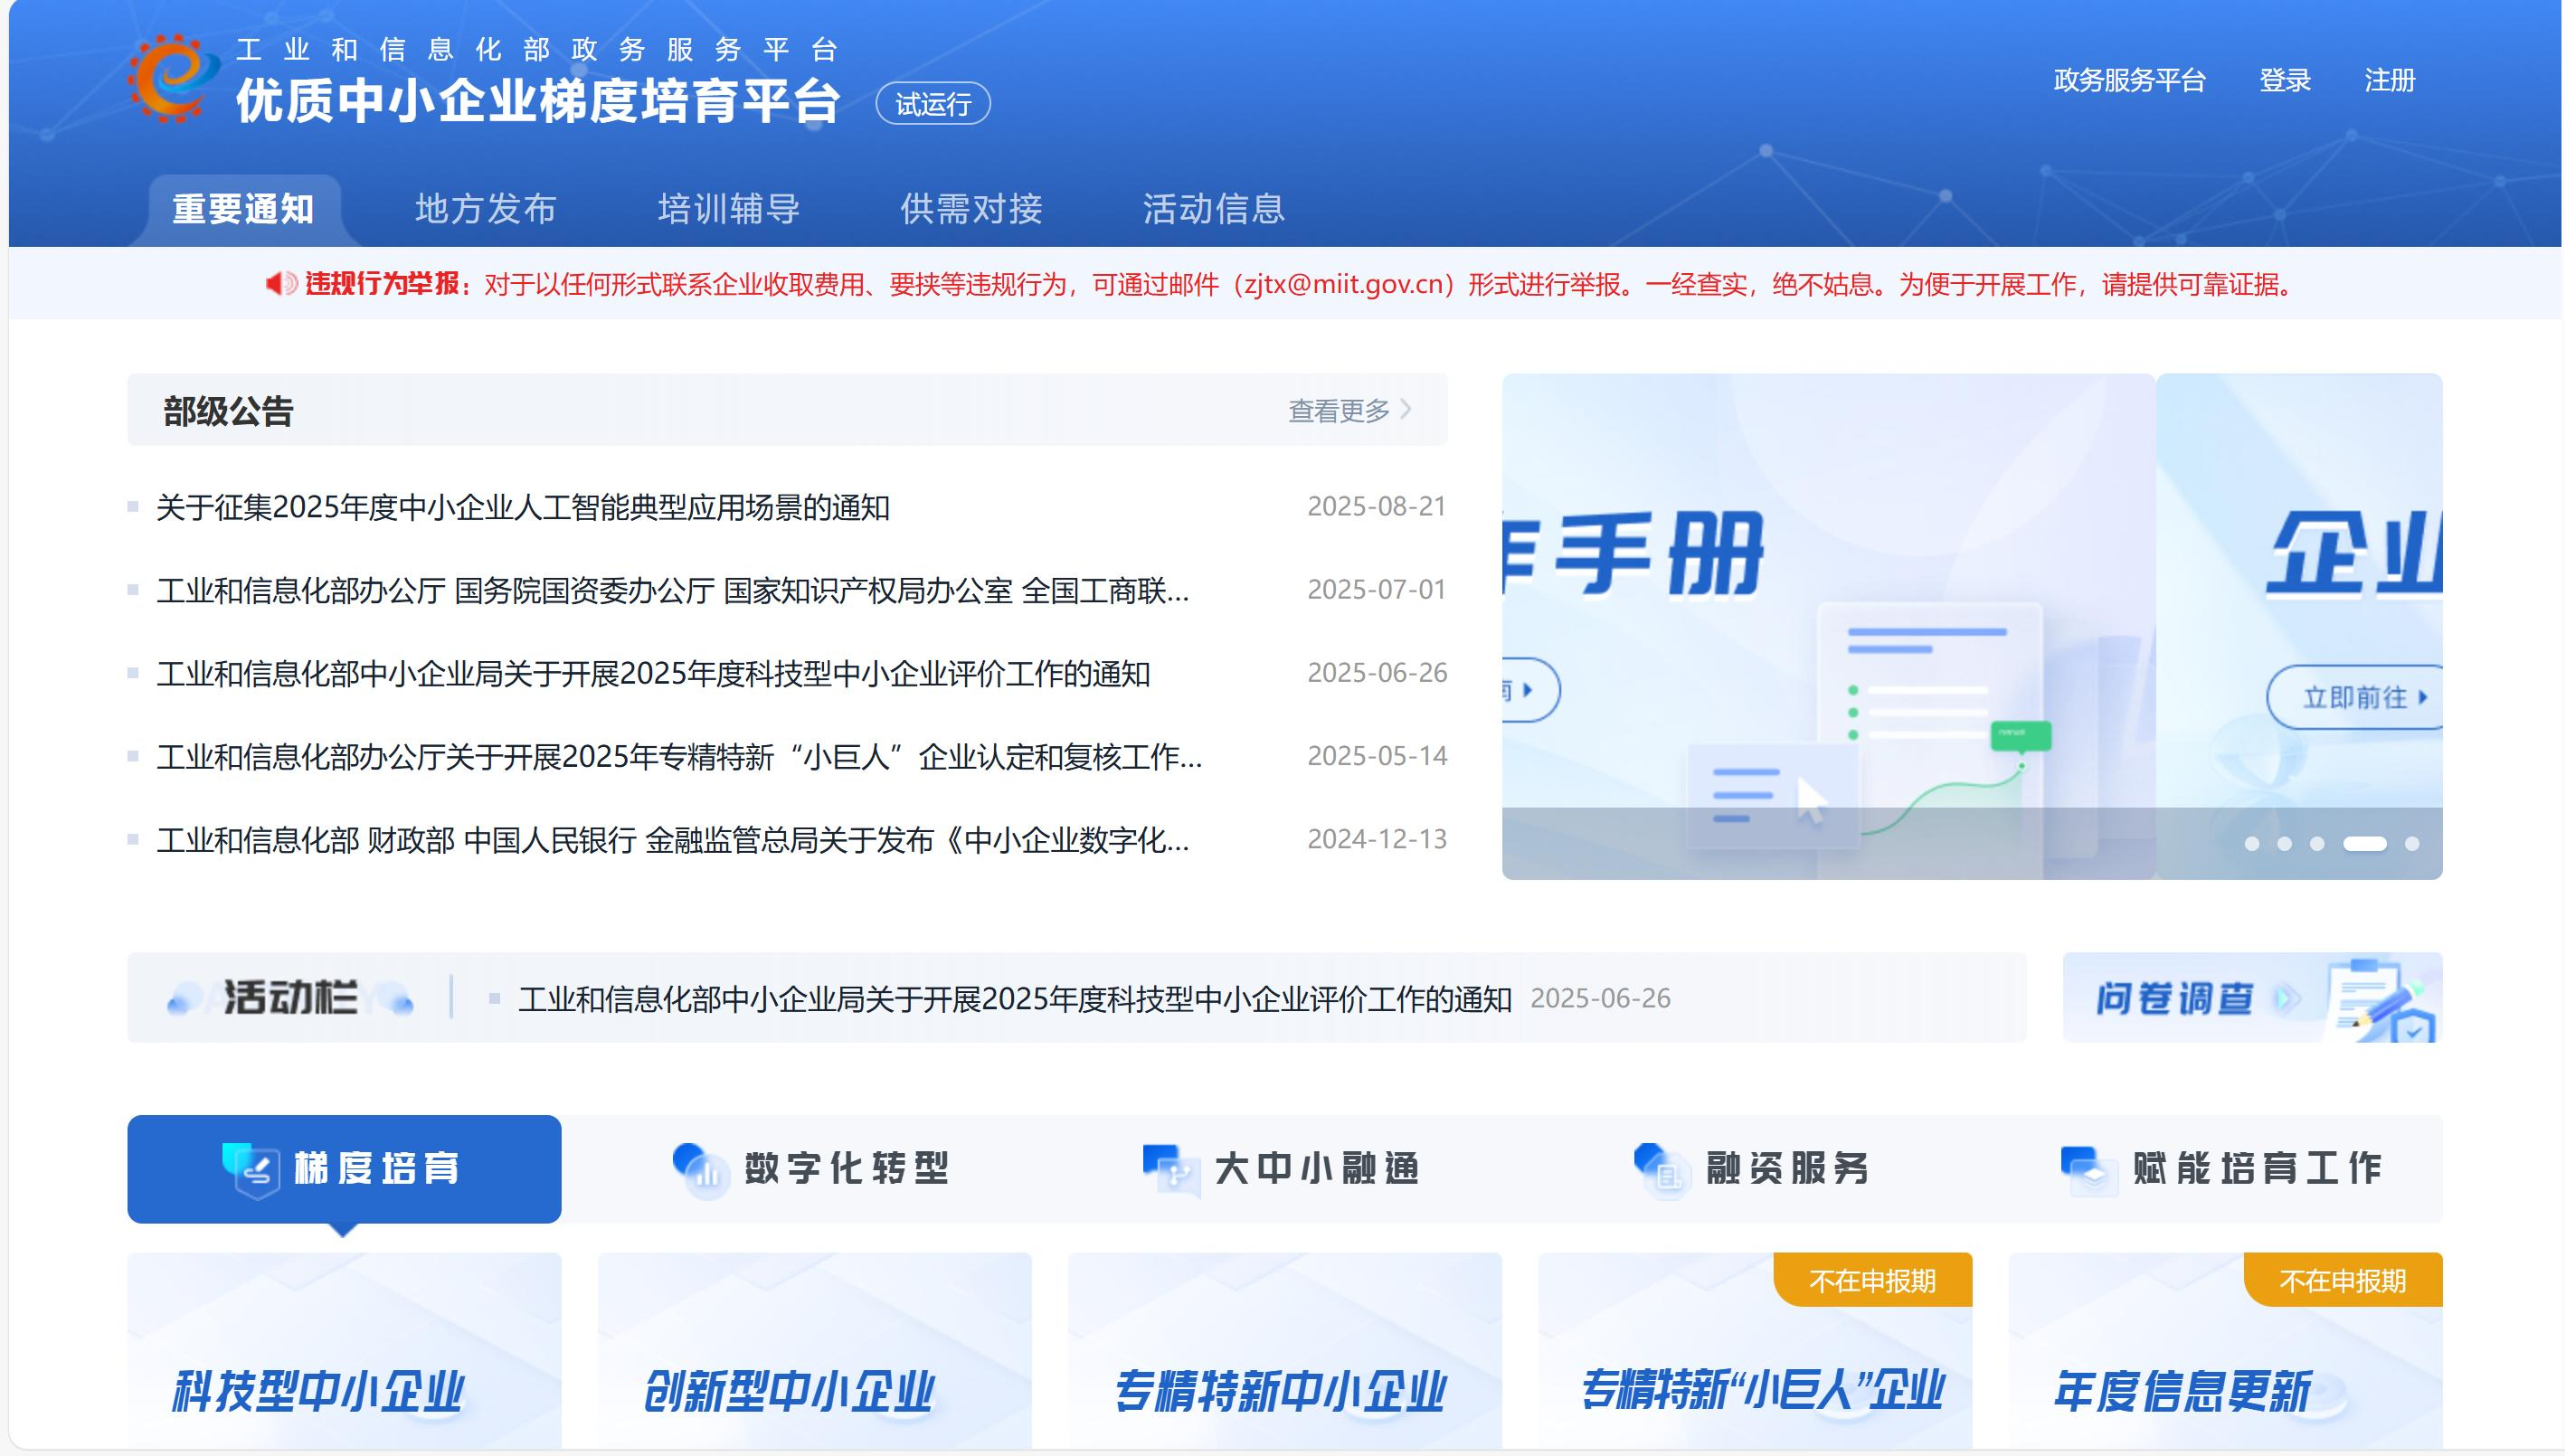Image resolution: width=2566 pixels, height=1456 pixels.
Task: Click the 登录 link
Action: [2285, 80]
